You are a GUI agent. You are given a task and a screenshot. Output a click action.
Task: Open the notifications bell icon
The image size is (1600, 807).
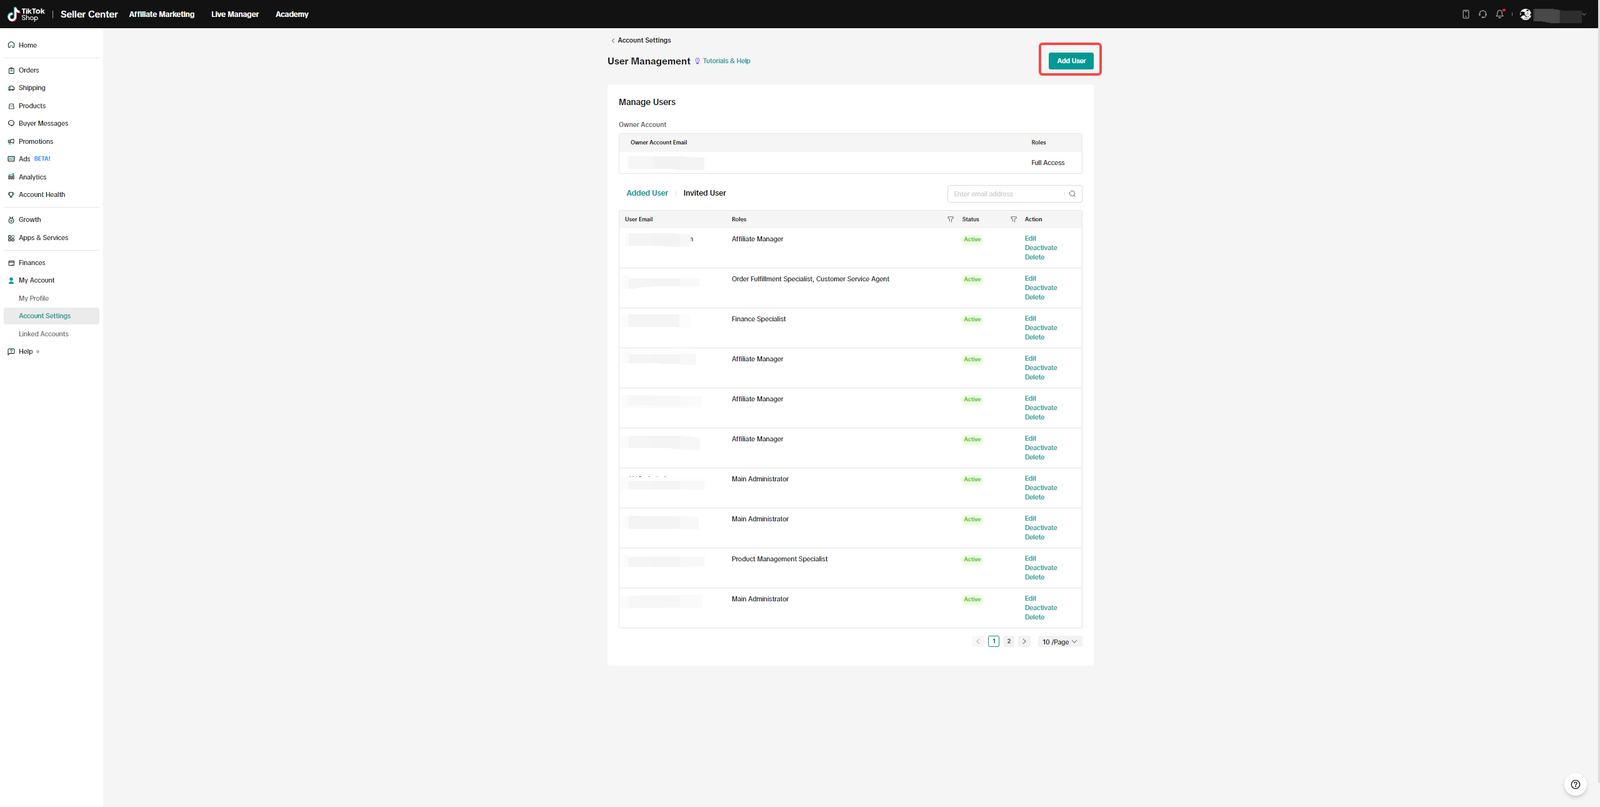click(1500, 14)
